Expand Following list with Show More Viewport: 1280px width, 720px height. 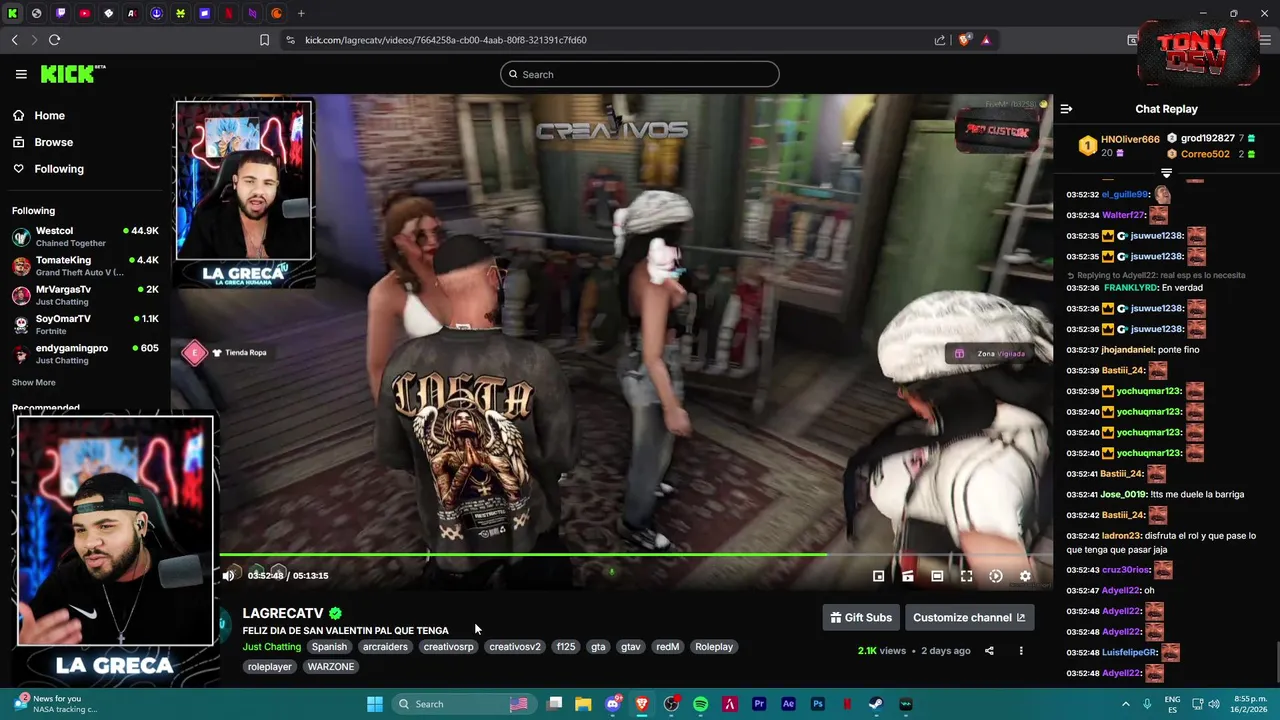(x=33, y=382)
